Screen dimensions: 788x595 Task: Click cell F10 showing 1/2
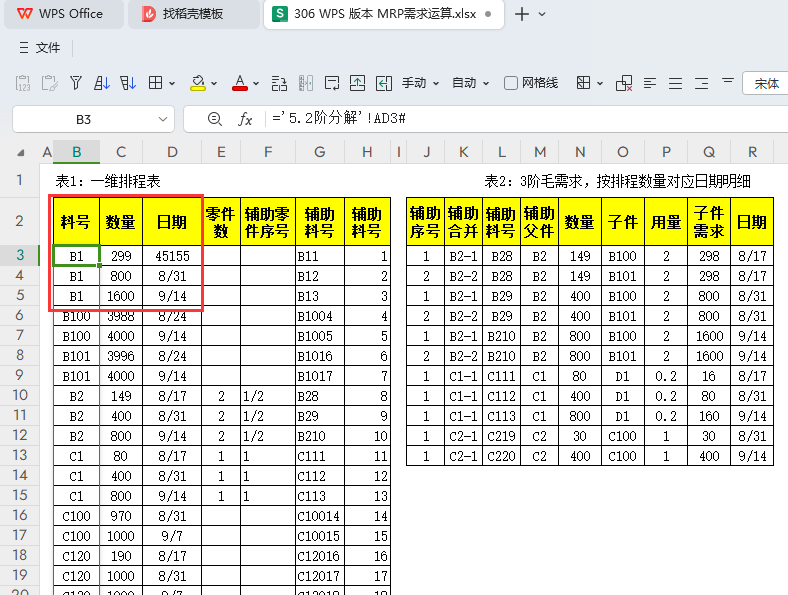(268, 396)
